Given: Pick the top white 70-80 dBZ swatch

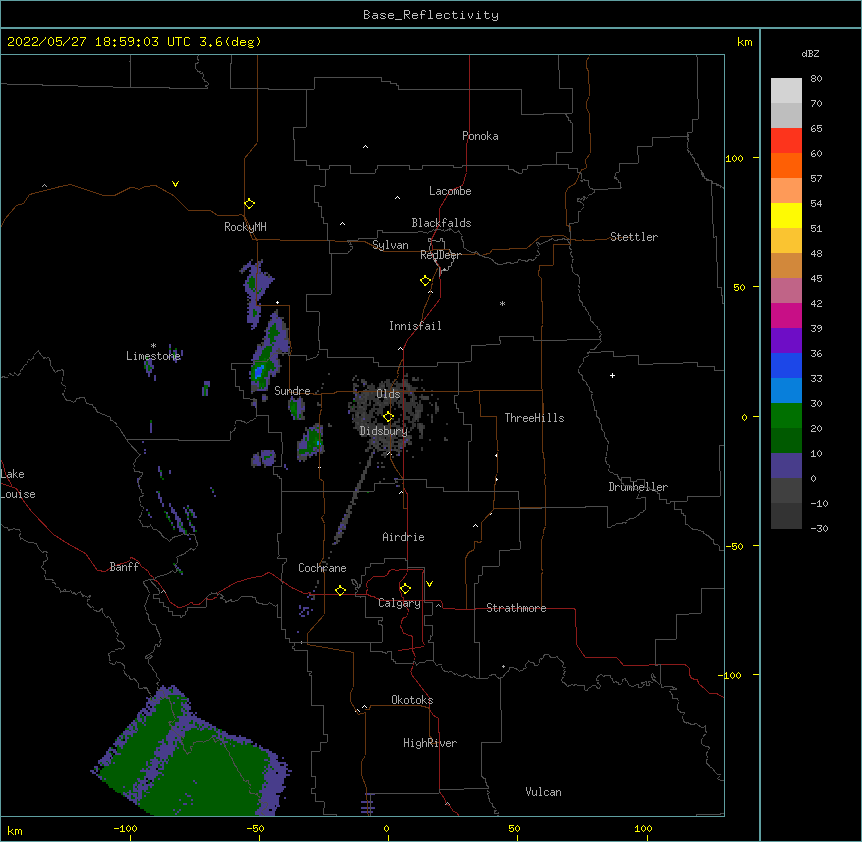Looking at the screenshot, I should (786, 91).
